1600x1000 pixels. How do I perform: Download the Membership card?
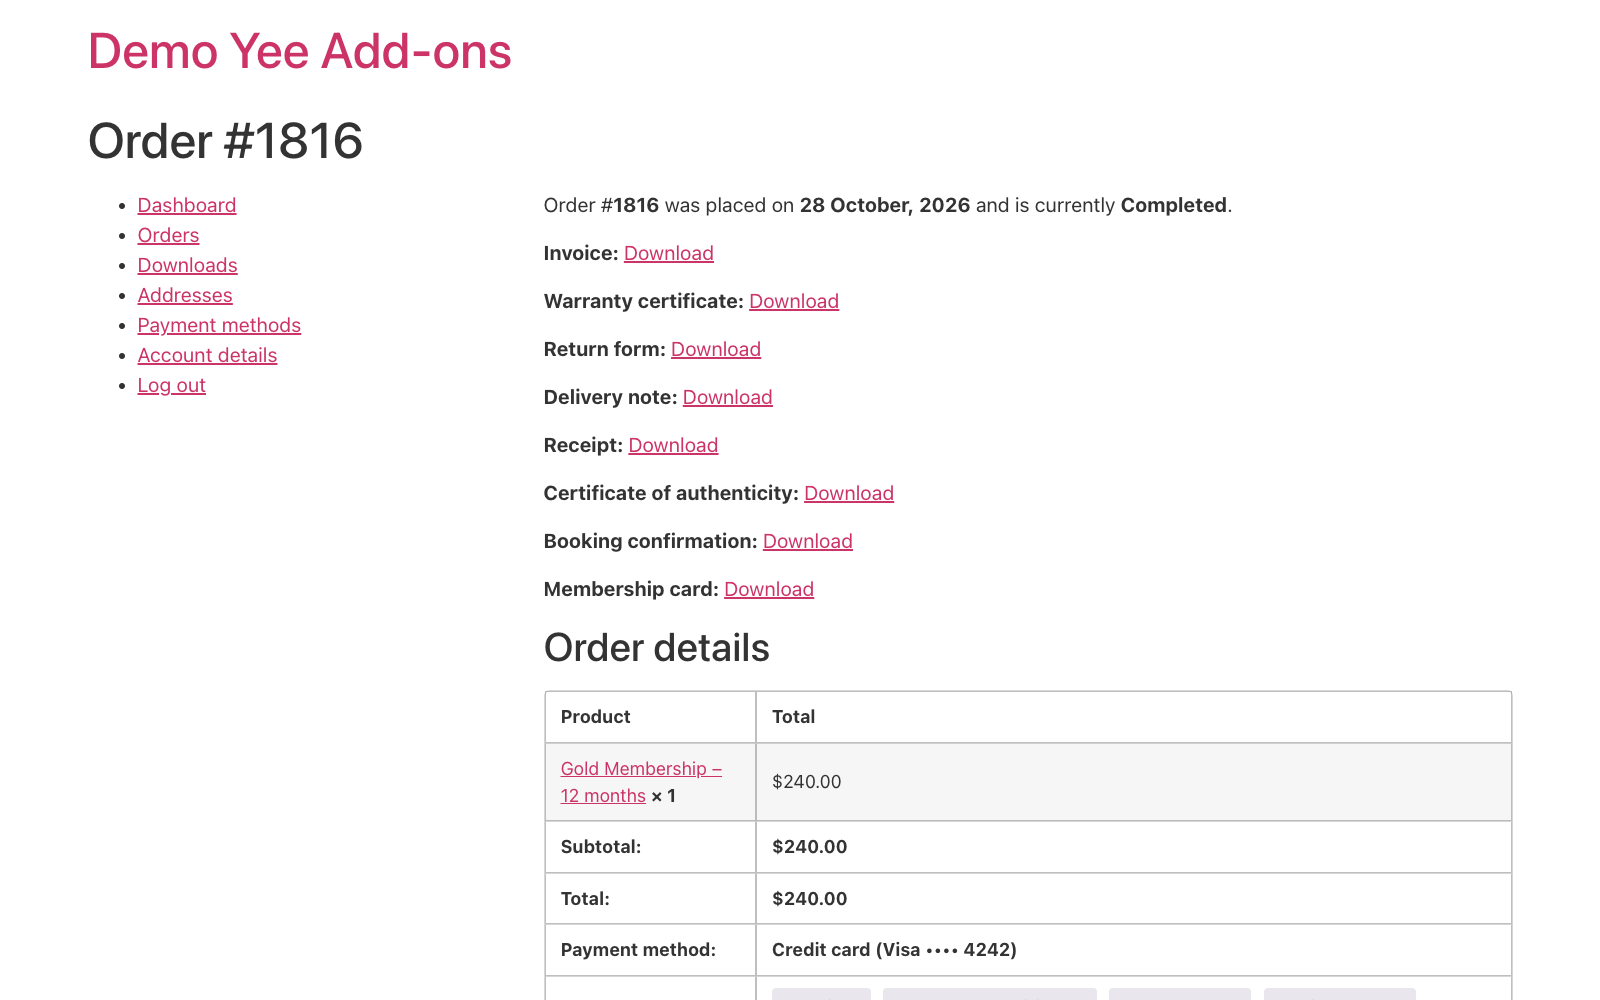[769, 589]
